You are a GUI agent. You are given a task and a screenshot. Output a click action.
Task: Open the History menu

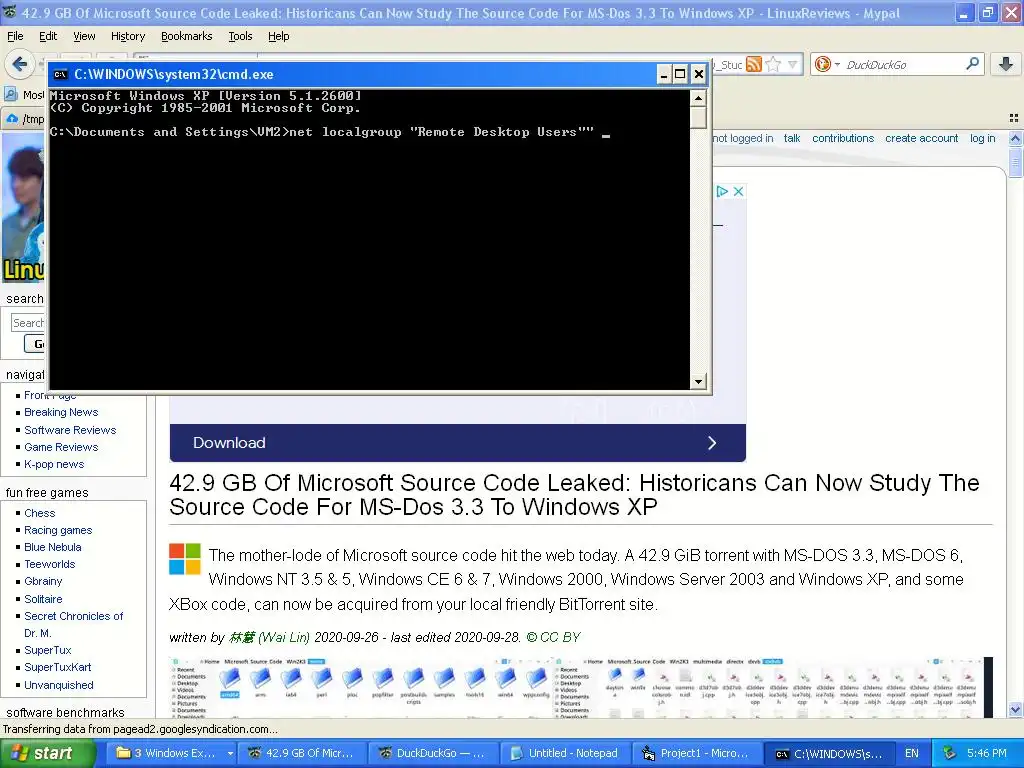(x=128, y=36)
